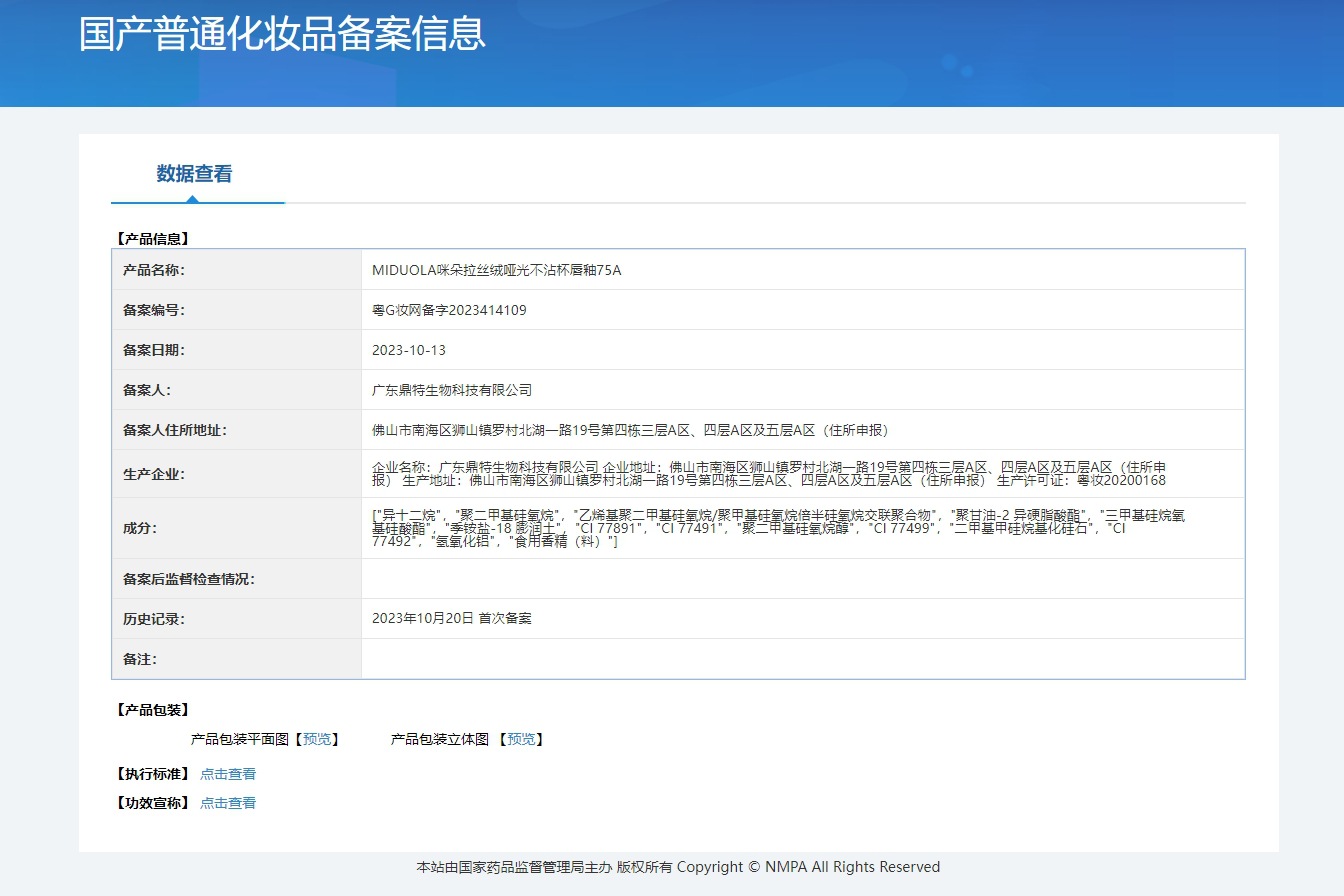
Task: Click the 备案日期 row label
Action: click(x=154, y=350)
